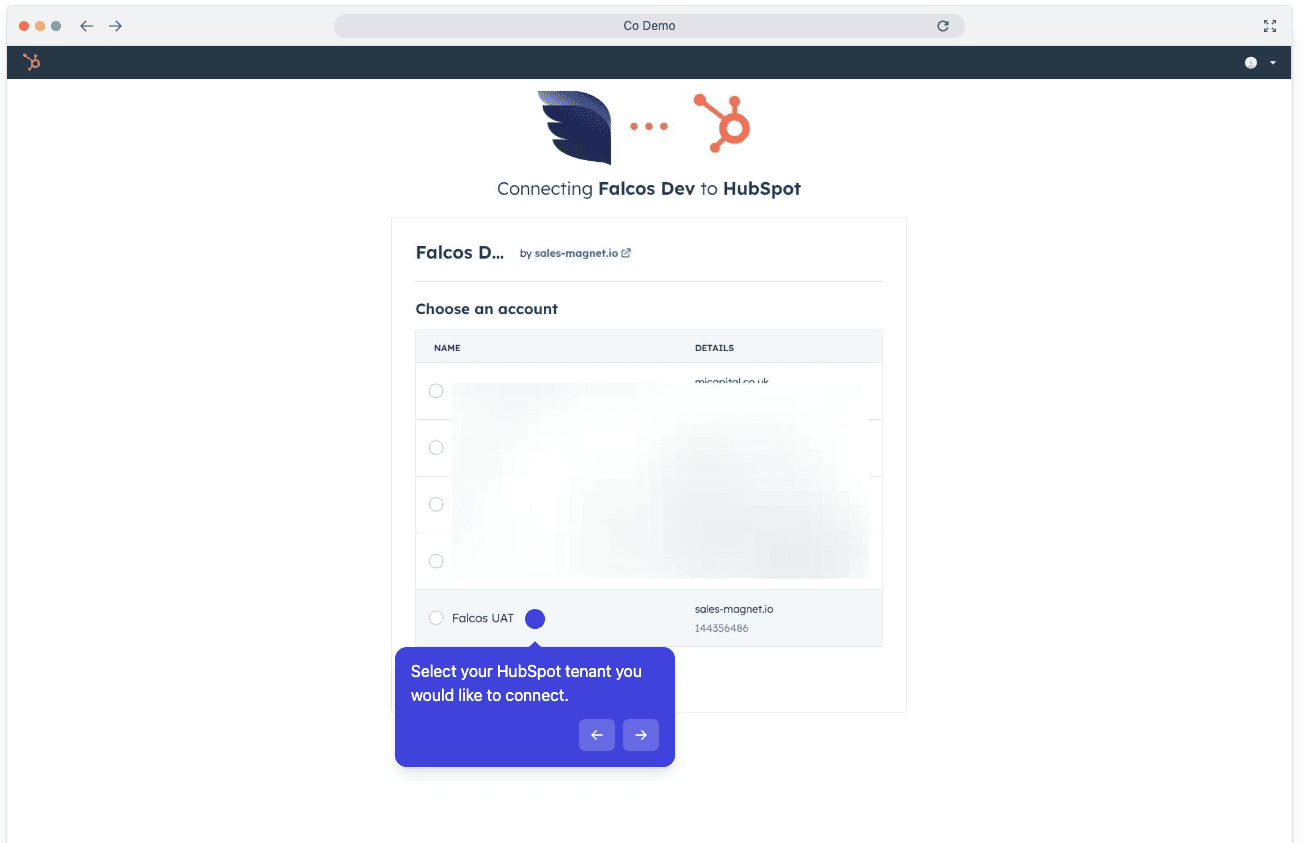Viewport: 1303px width, 843px height.
Task: Open HubSpot home via the sprocket logo
Action: point(32,63)
